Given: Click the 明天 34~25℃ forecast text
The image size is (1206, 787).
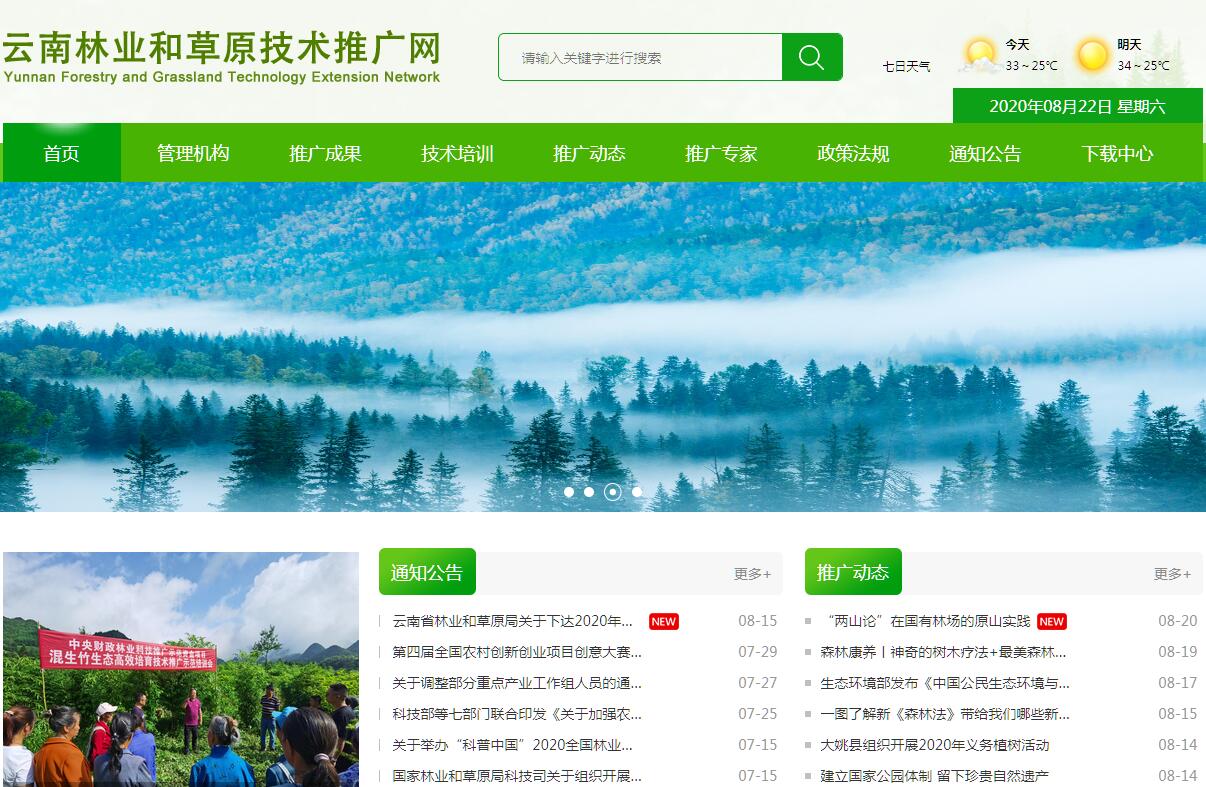Looking at the screenshot, I should (x=1143, y=55).
